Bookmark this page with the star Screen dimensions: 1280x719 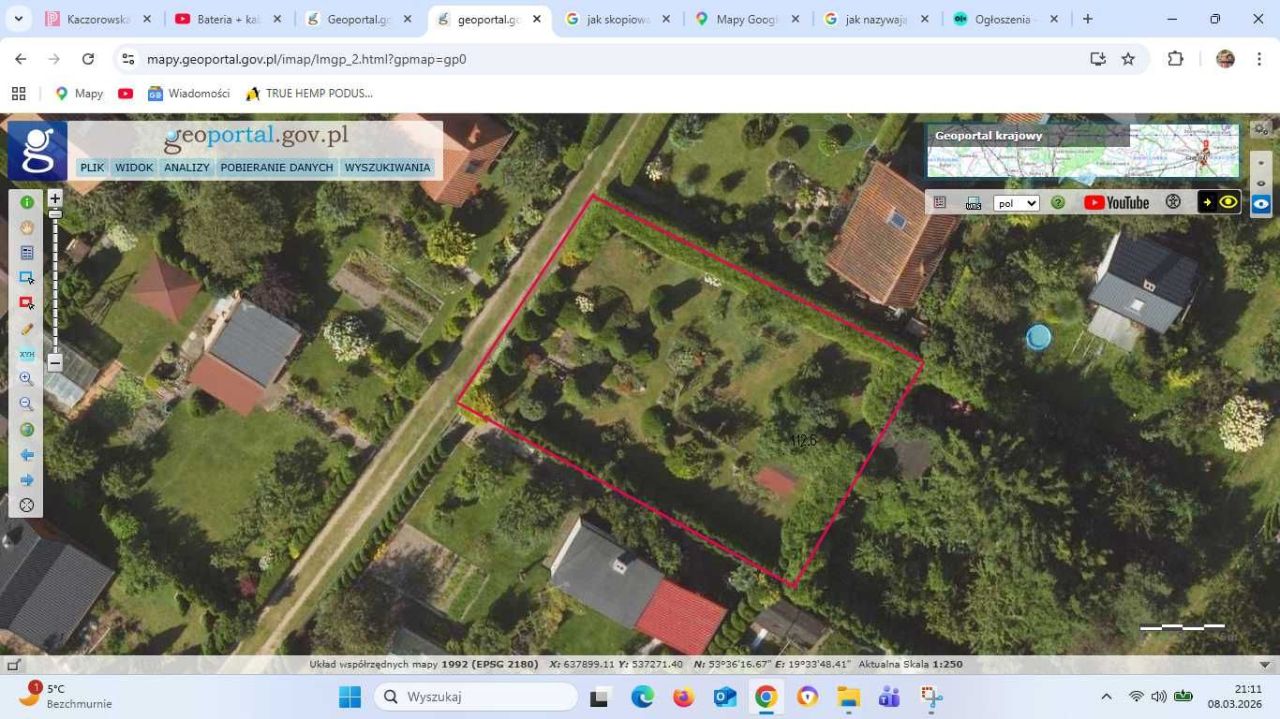pyautogui.click(x=1128, y=59)
